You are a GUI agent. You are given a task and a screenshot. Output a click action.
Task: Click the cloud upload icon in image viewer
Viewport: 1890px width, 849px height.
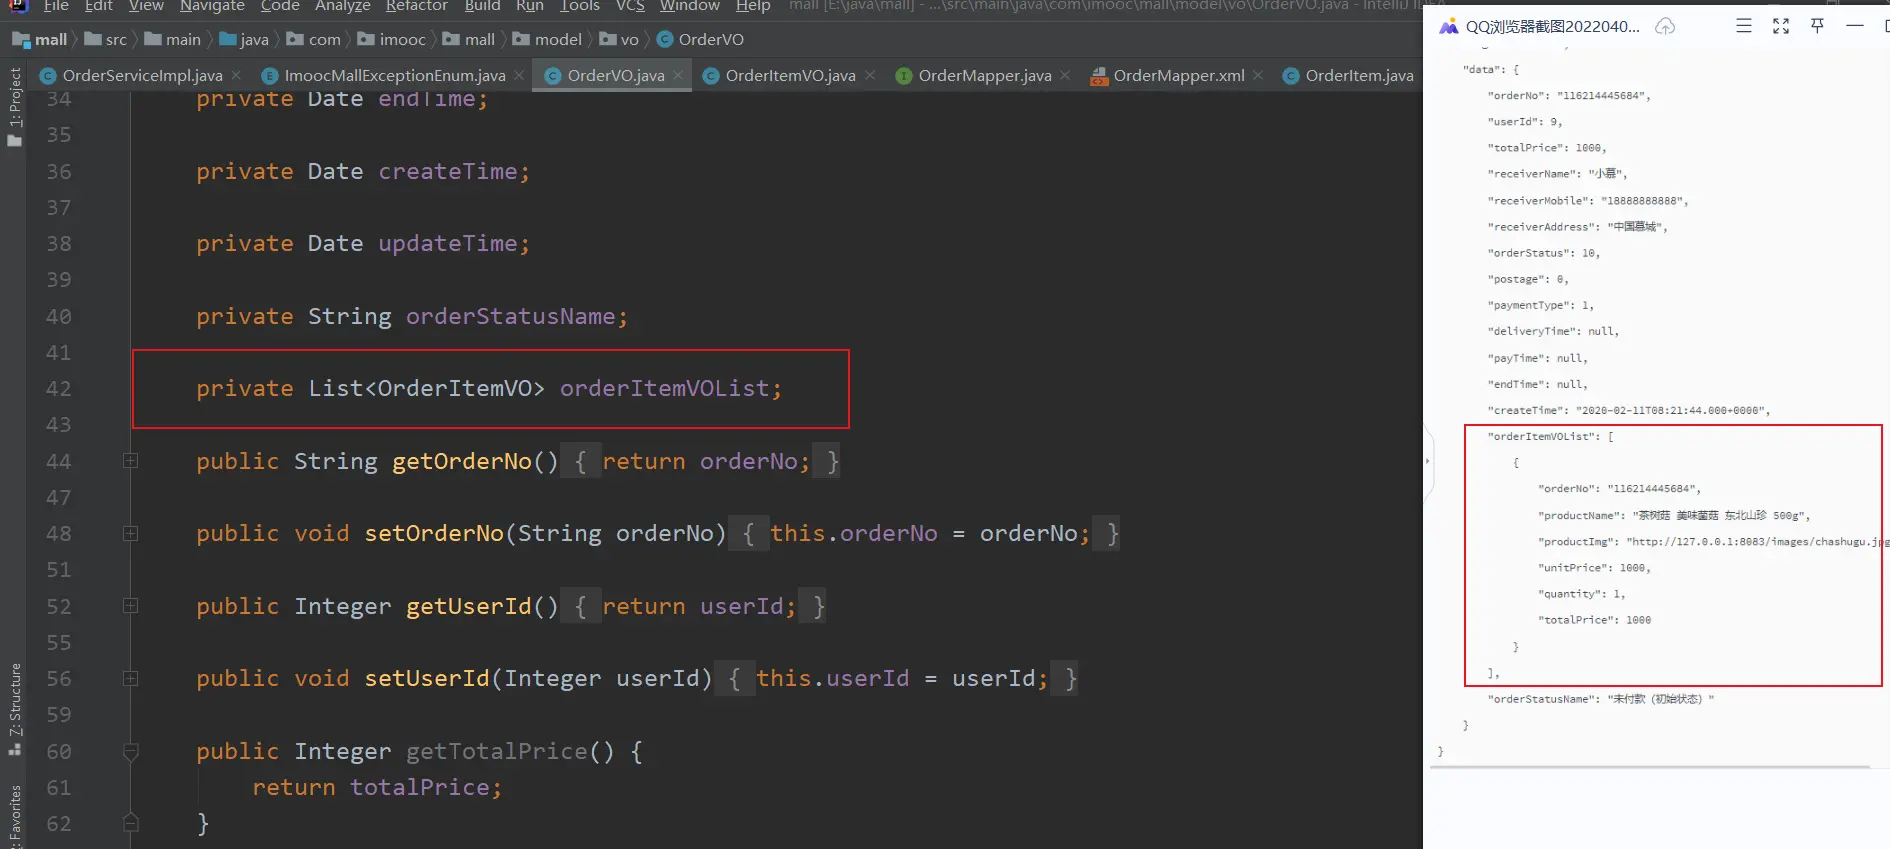pyautogui.click(x=1665, y=27)
